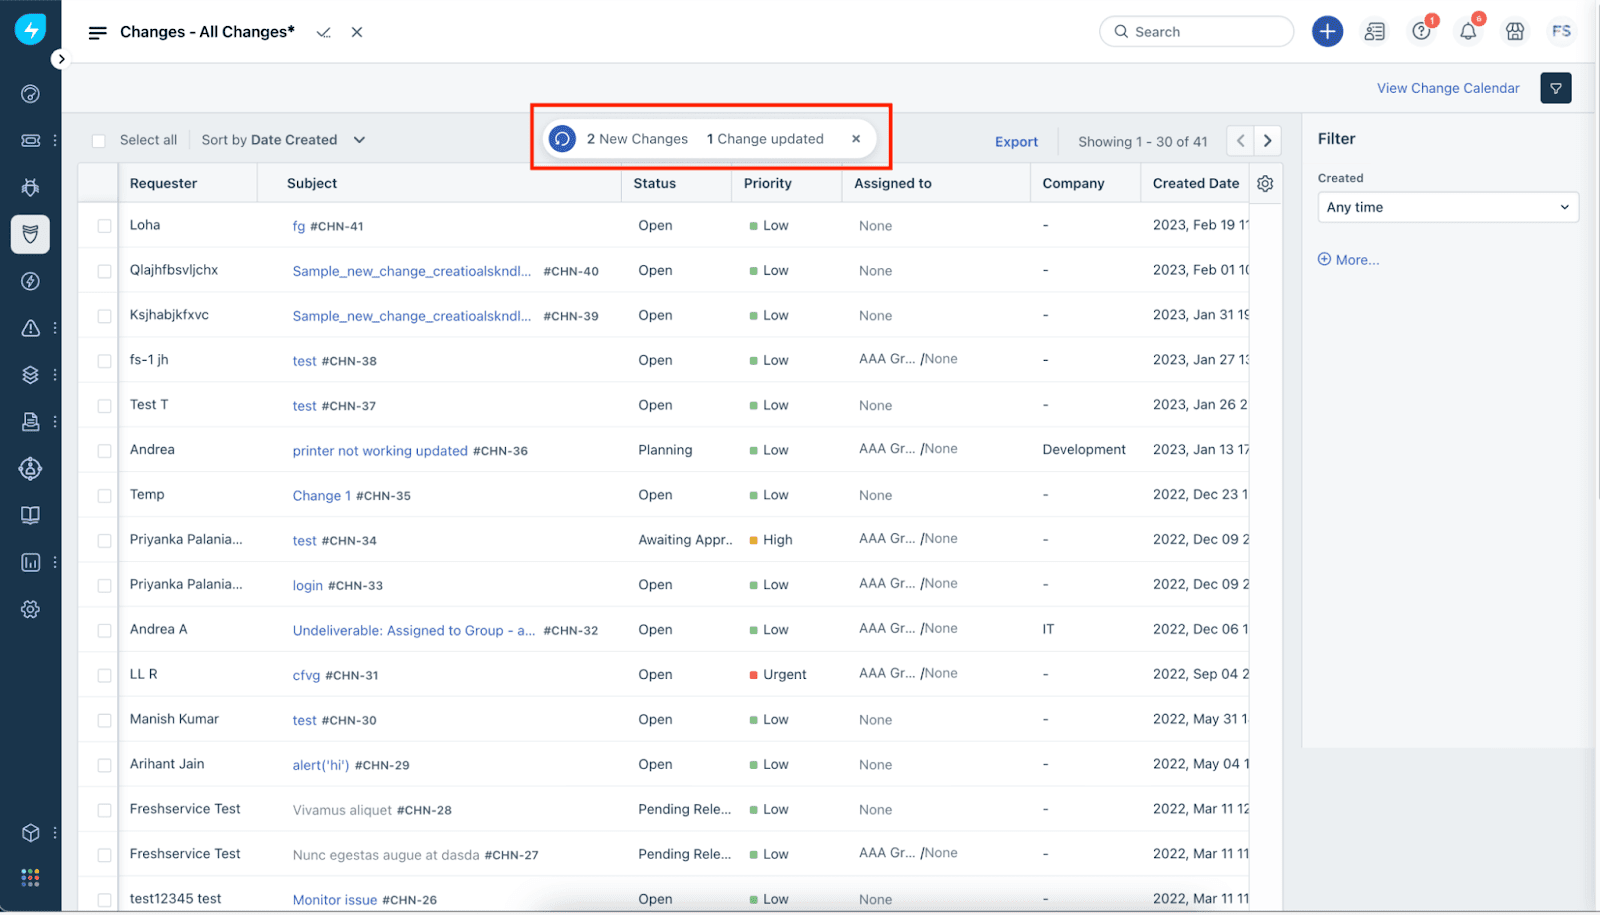Screen dimensions: 1600x915
Task: Sort by the Priority column header
Action: 767,184
